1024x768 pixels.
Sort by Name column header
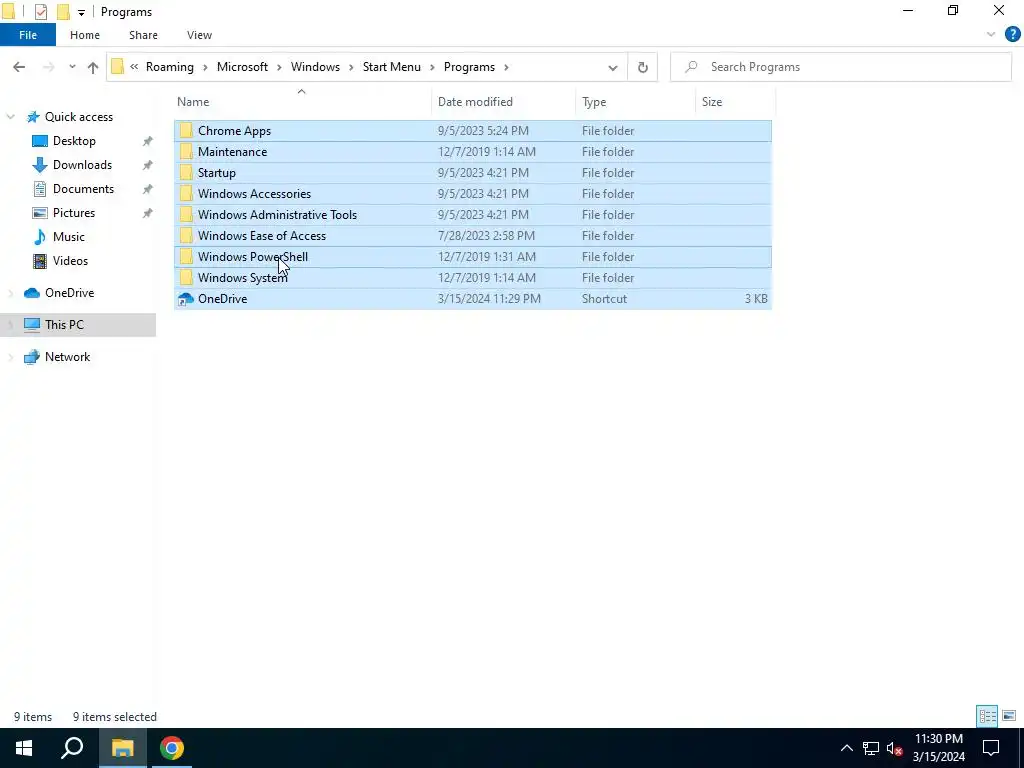coord(193,102)
